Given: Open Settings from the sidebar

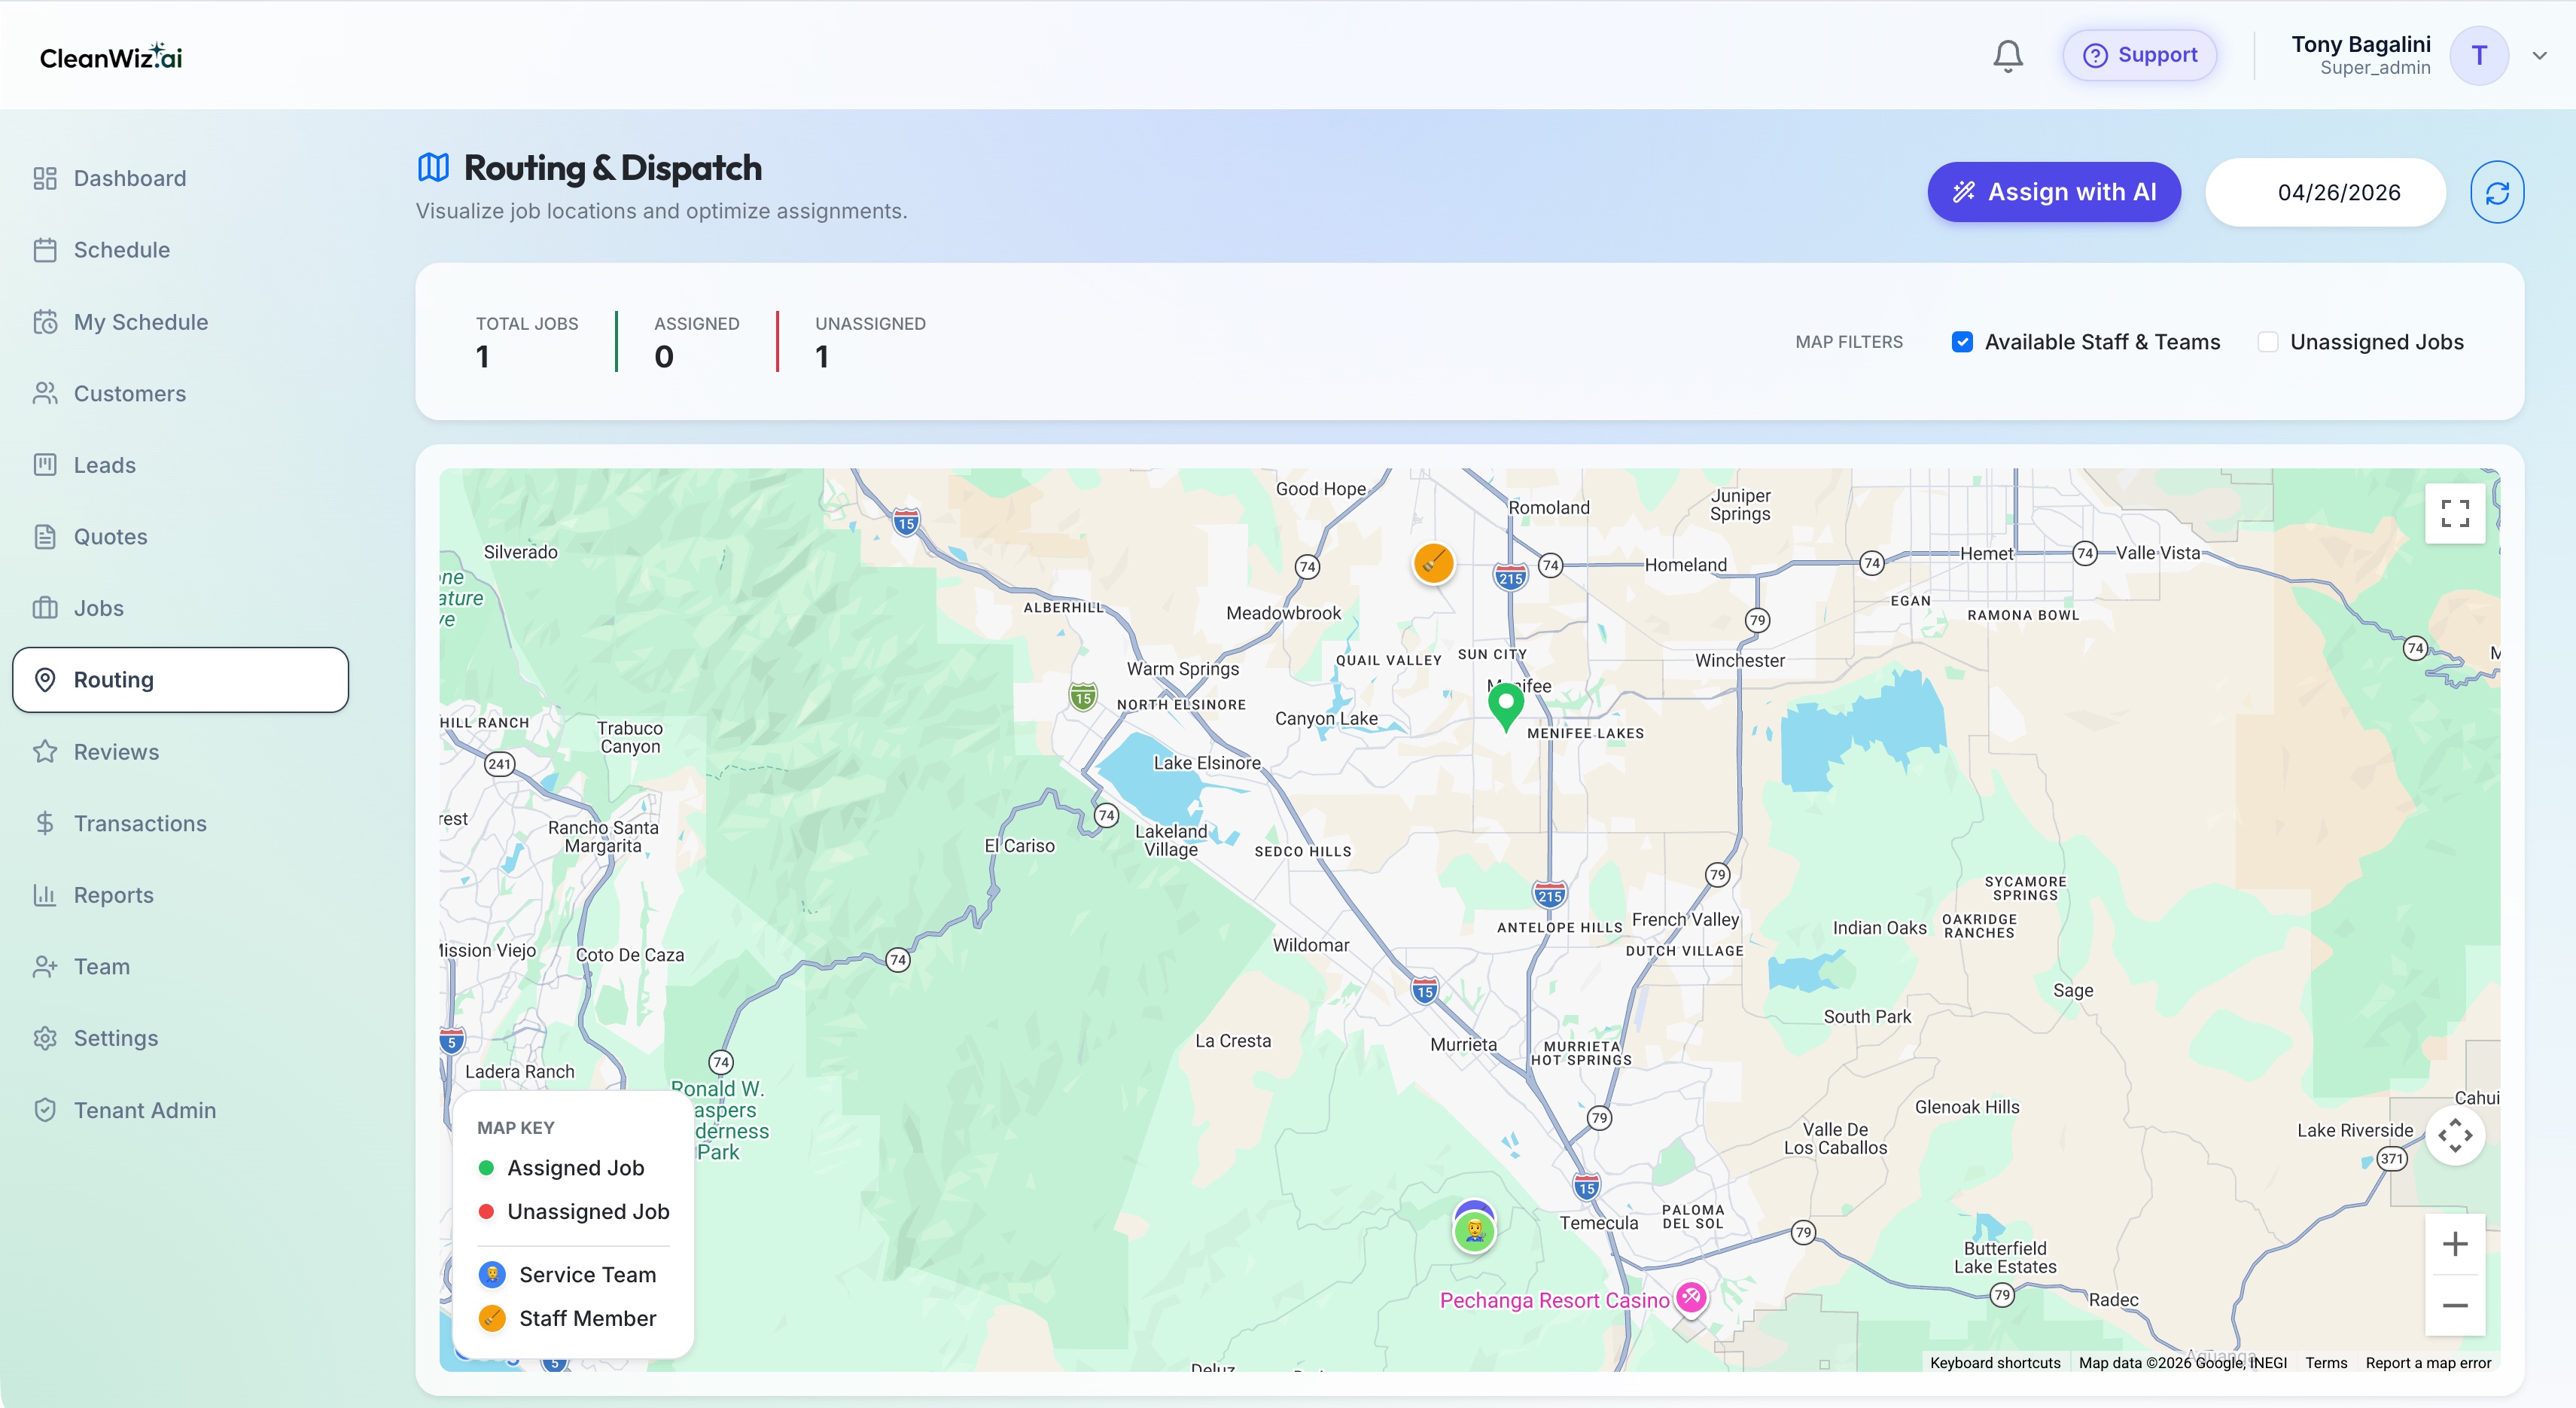Looking at the screenshot, I should 180,1038.
